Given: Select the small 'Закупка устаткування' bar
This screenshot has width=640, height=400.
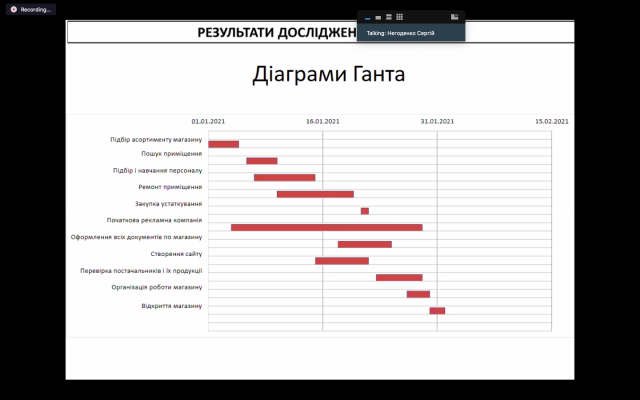Looking at the screenshot, I should point(365,211).
